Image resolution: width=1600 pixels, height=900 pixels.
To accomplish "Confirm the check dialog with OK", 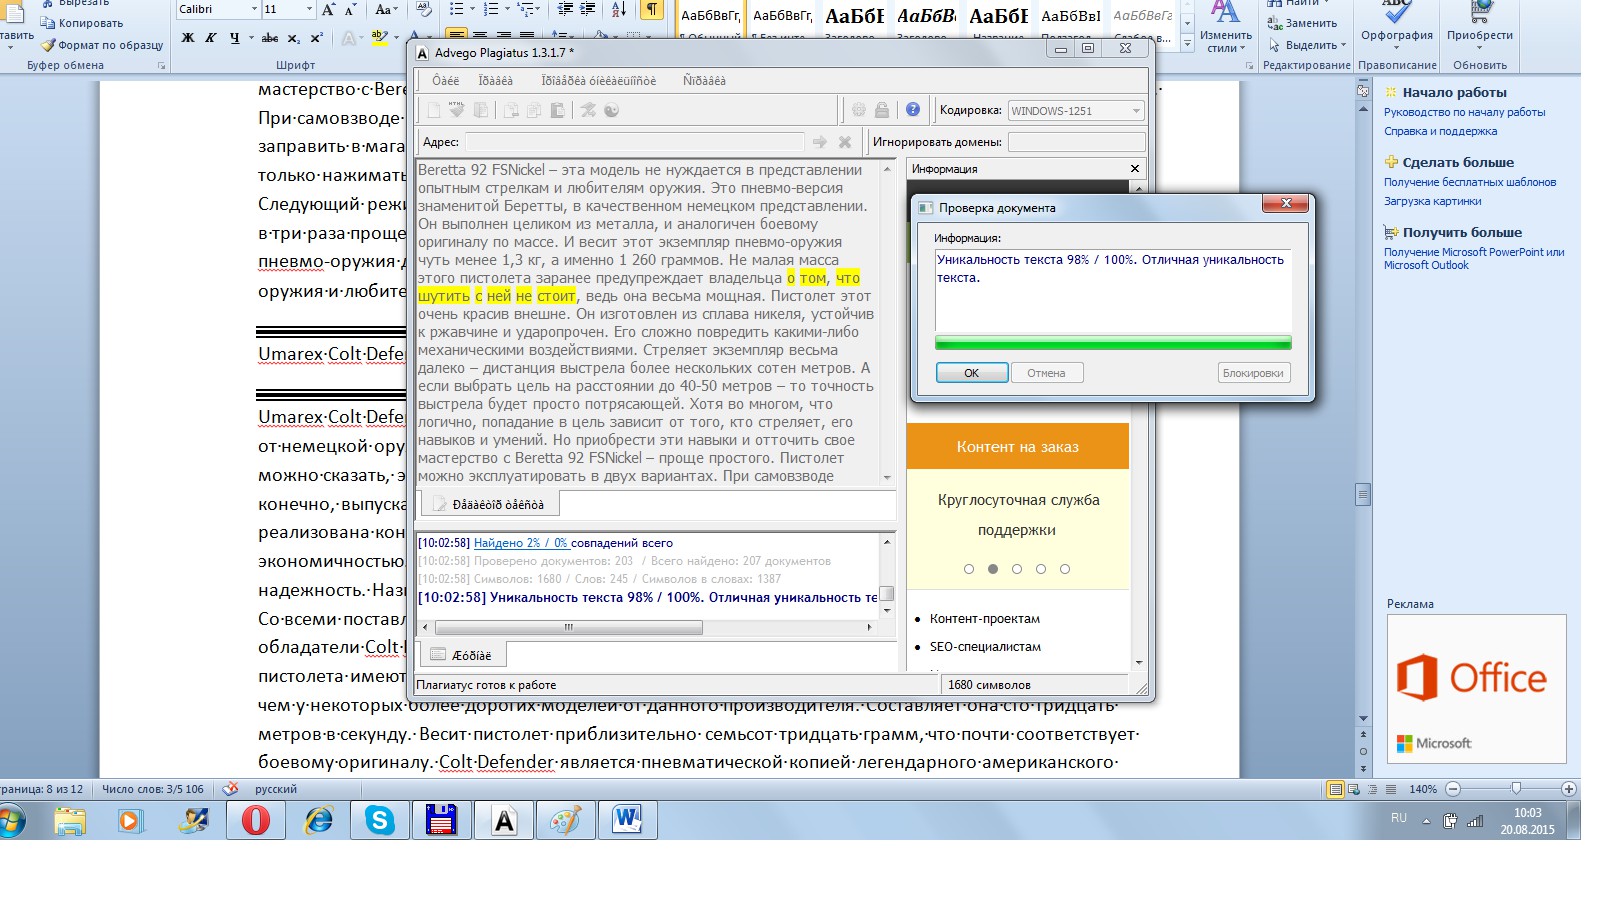I will click(972, 373).
